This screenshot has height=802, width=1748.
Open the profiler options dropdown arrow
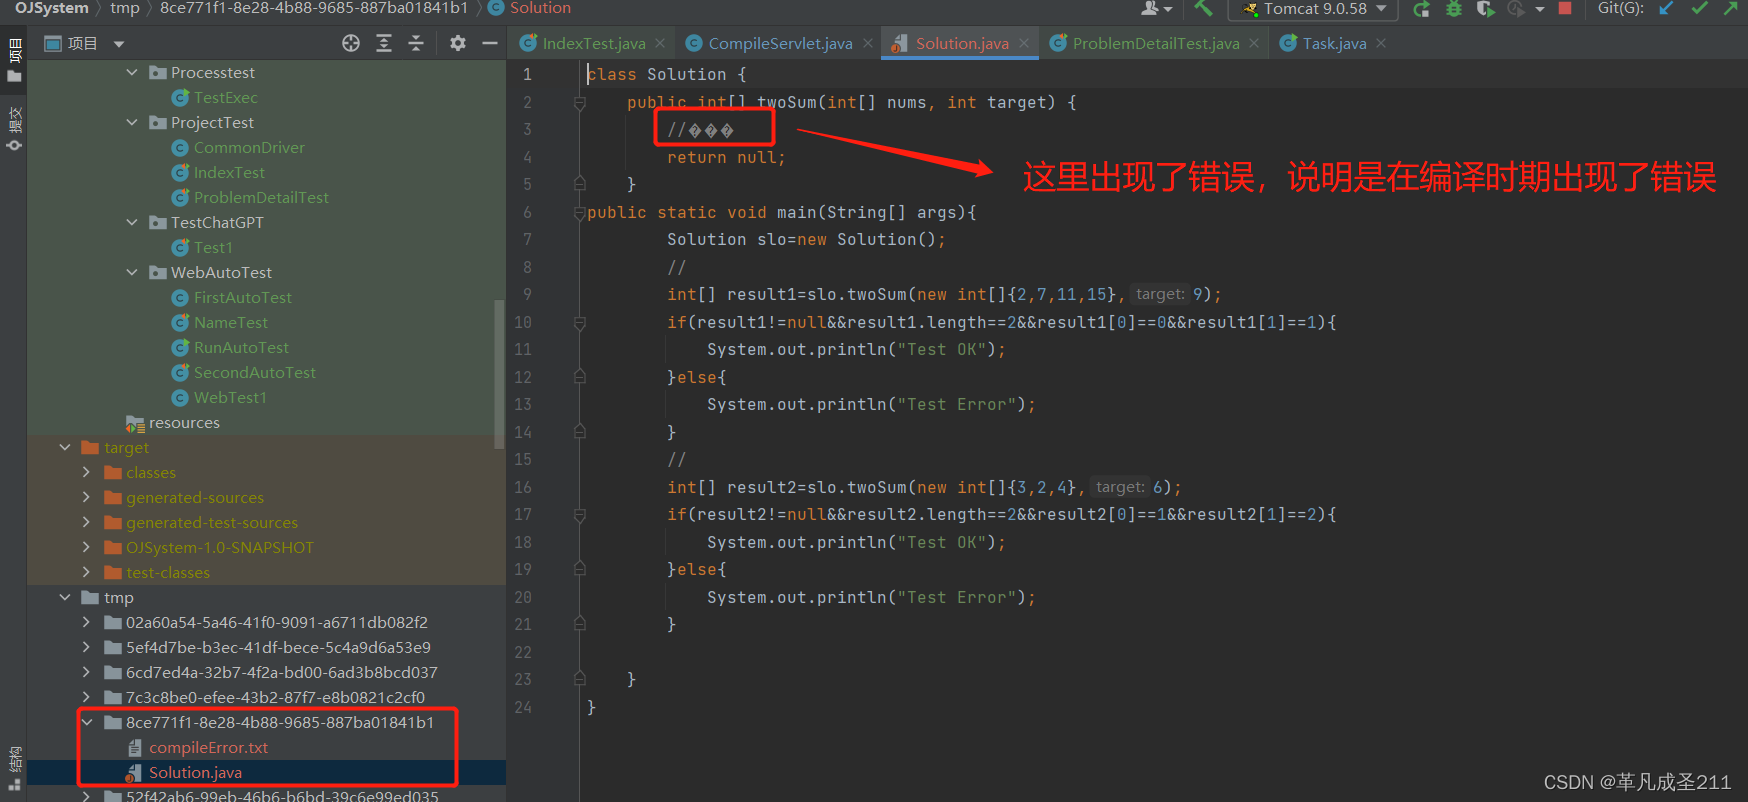pyautogui.click(x=1539, y=9)
